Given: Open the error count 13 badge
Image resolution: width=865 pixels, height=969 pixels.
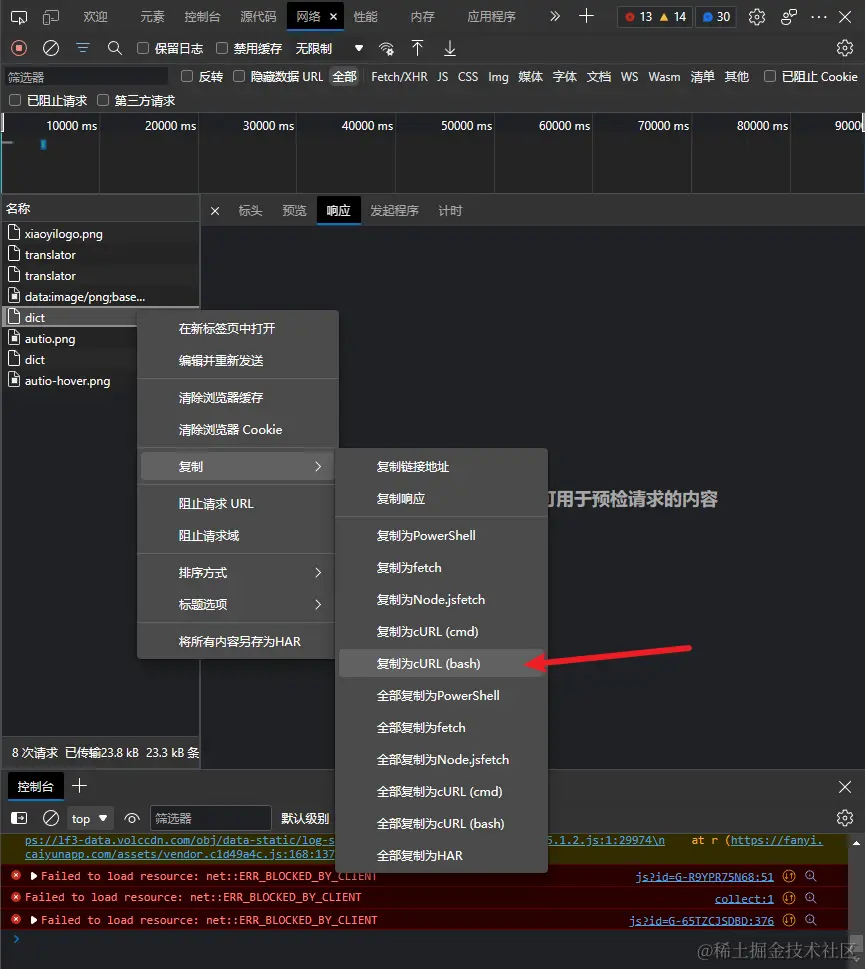Looking at the screenshot, I should pyautogui.click(x=638, y=17).
